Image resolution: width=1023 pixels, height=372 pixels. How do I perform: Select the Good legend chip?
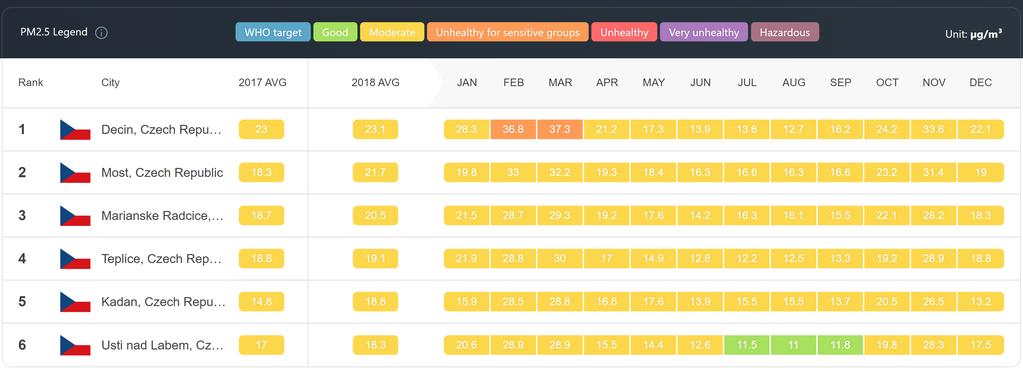pyautogui.click(x=335, y=32)
